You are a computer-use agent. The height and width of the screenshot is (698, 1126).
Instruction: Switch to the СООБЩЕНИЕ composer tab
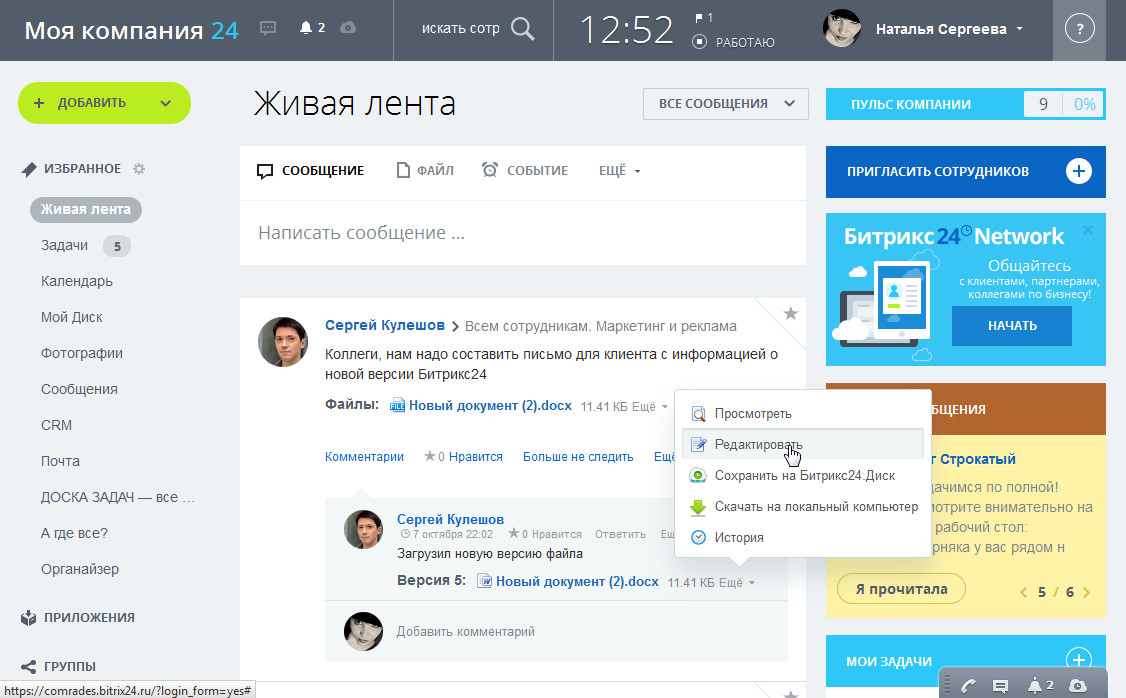pos(310,171)
